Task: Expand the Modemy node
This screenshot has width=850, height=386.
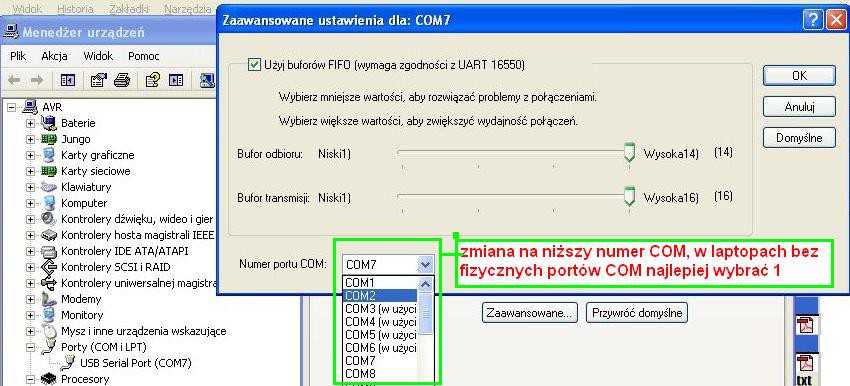Action: tap(30, 299)
